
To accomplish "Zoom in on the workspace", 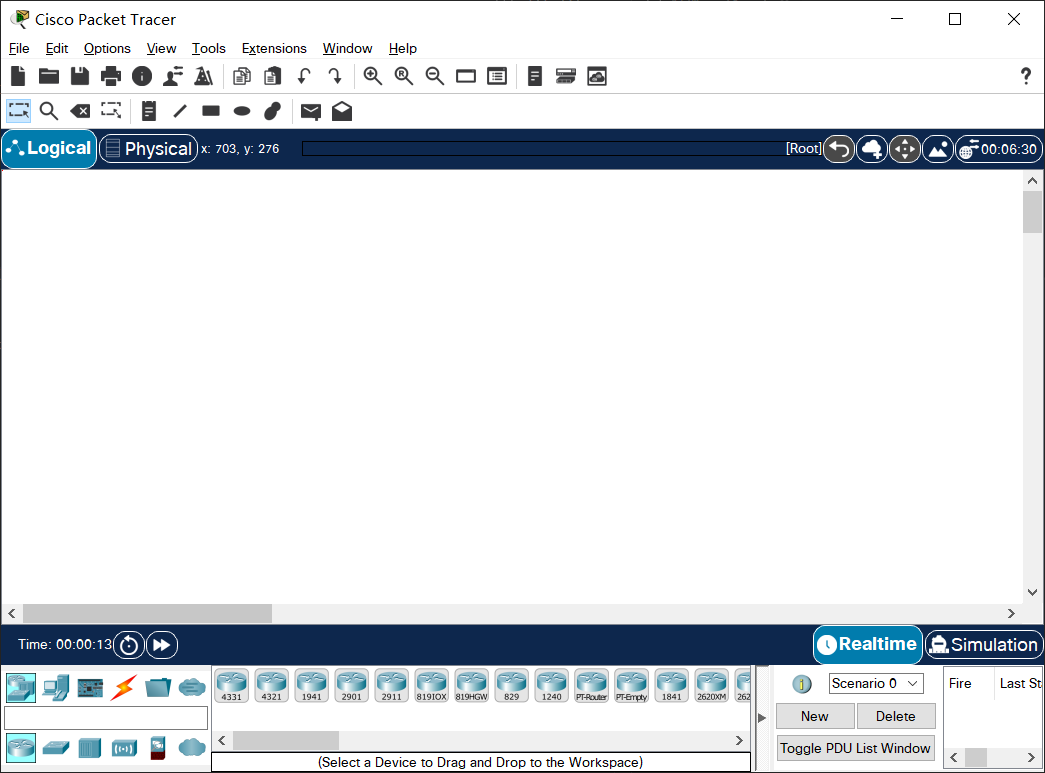I will click(x=373, y=76).
